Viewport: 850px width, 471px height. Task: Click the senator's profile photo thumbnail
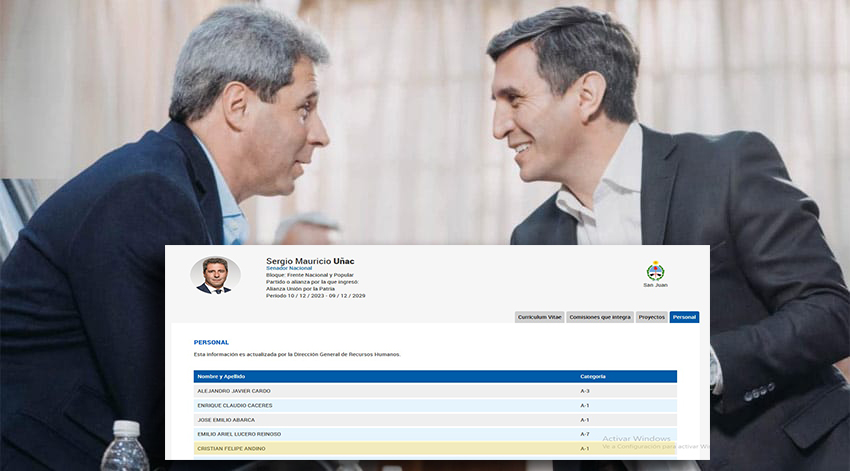coord(215,275)
